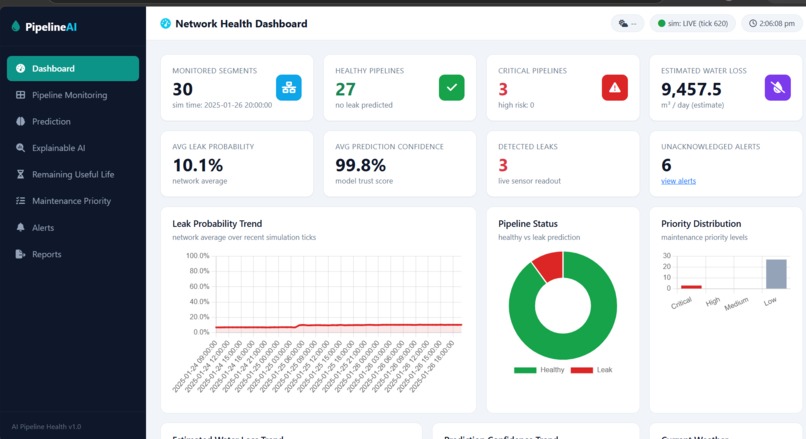806x439 pixels.
Task: Click the green checkmark icon on Healthy Pipelines card
Action: point(452,88)
